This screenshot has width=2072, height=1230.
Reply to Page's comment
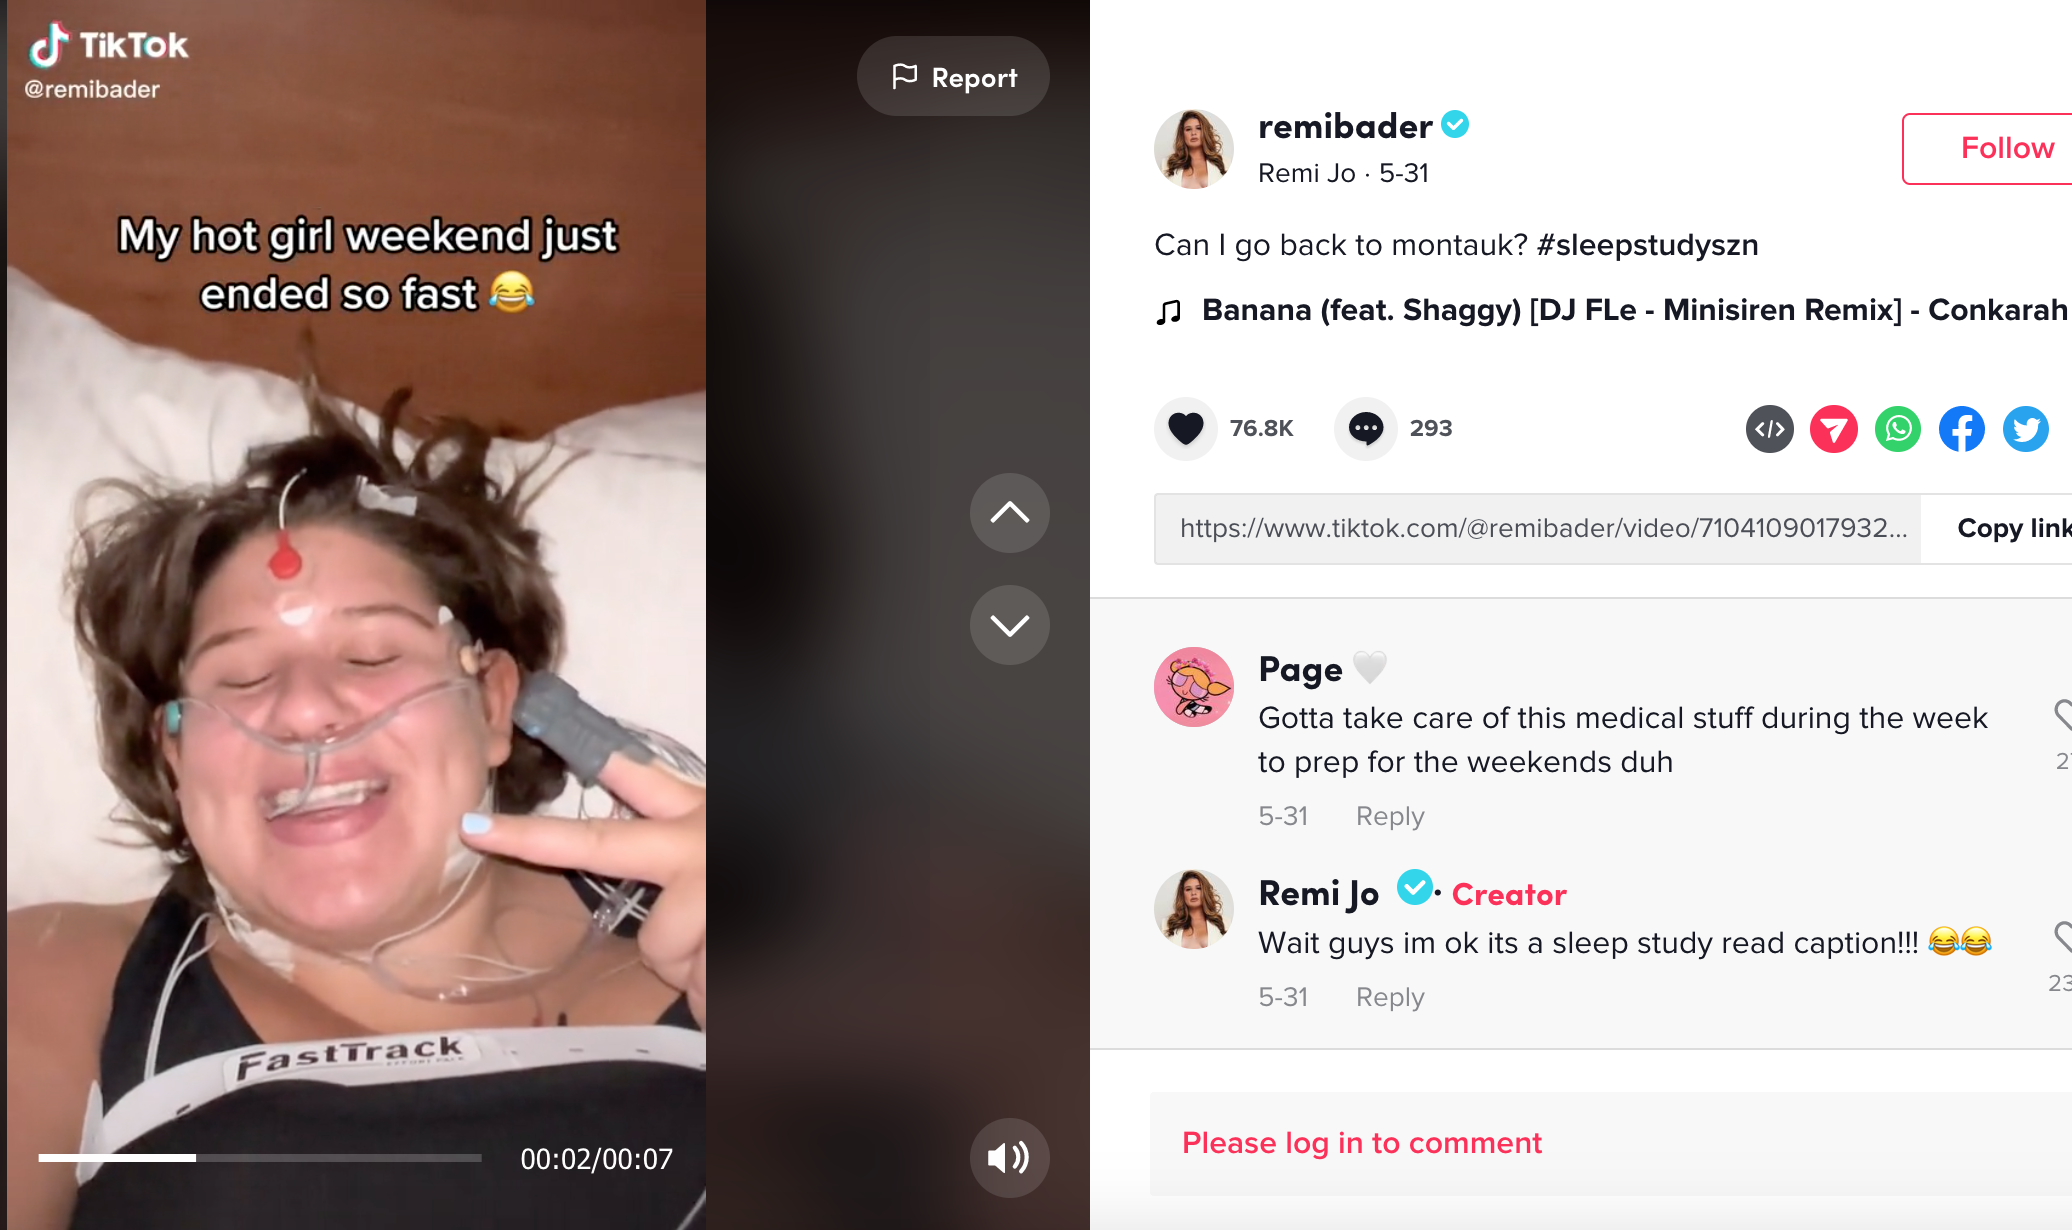coord(1390,816)
